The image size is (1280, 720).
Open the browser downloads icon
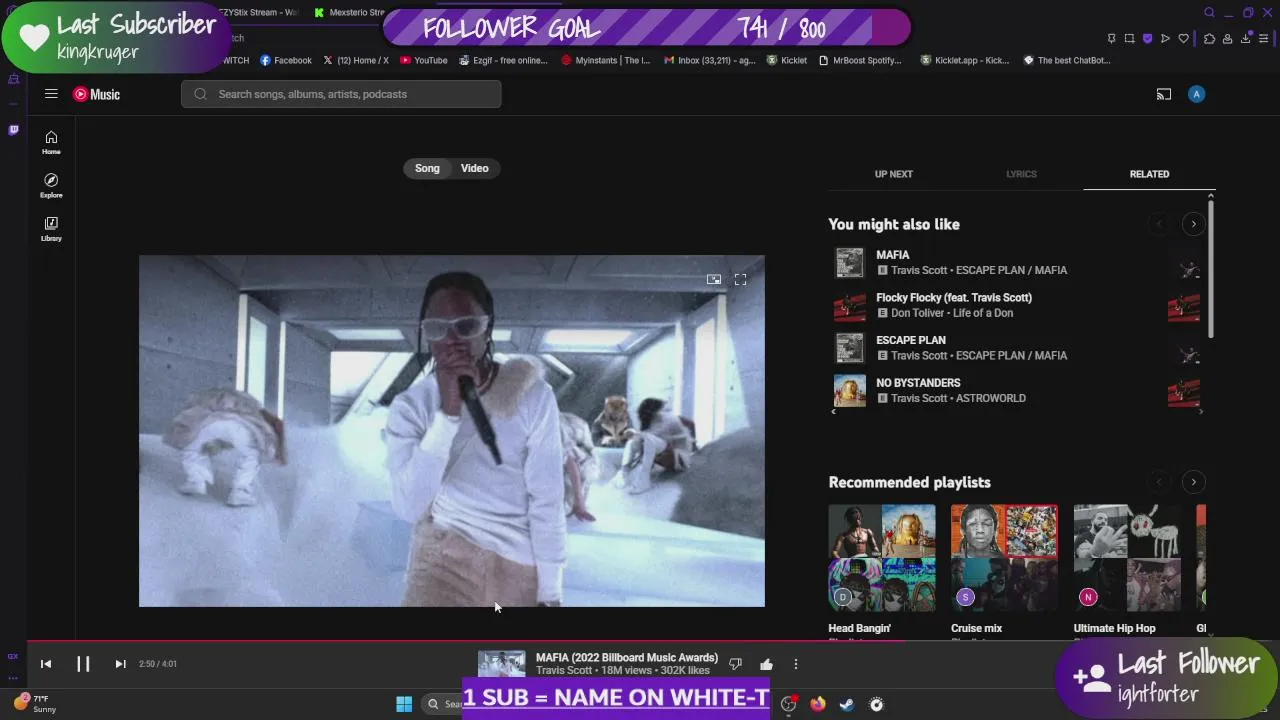[1246, 38]
